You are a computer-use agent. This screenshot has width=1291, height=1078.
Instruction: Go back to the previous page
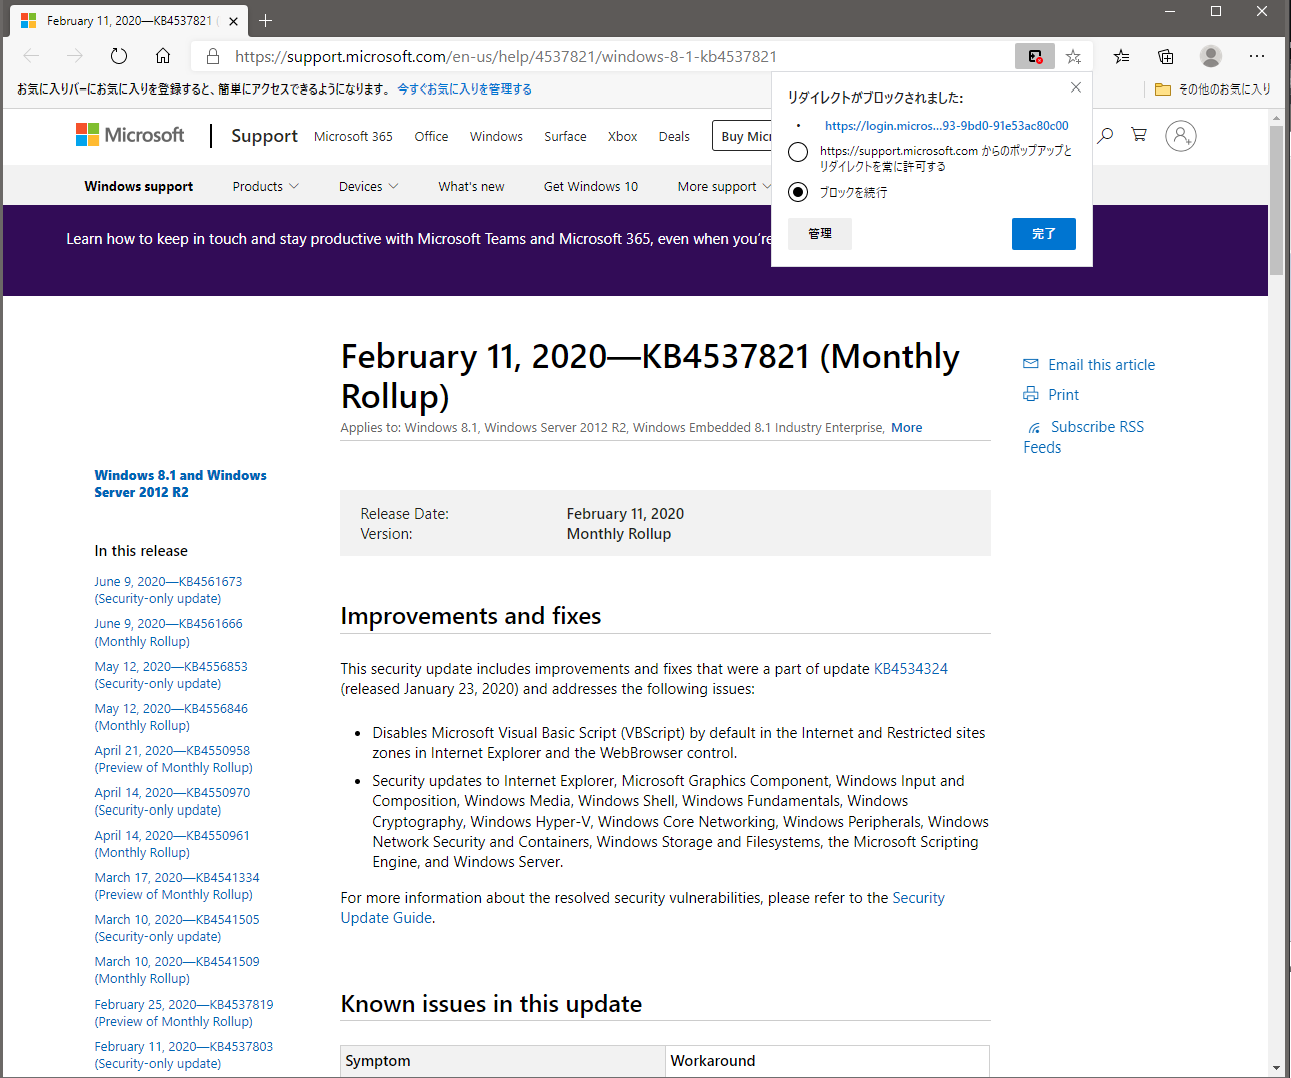point(31,56)
